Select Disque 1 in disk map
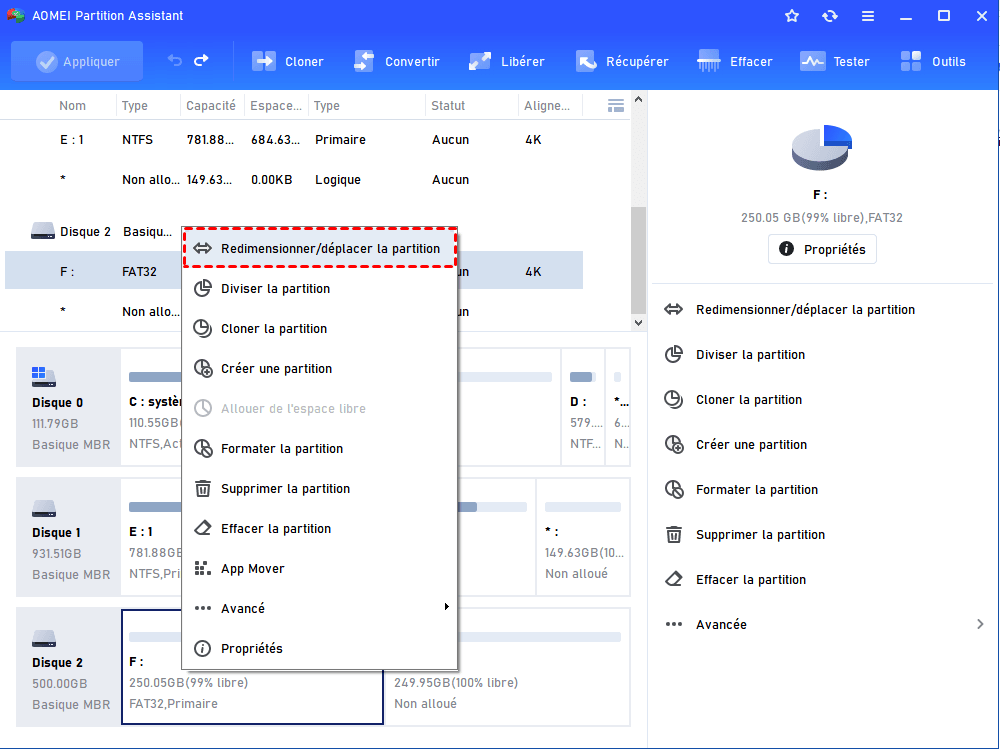 coord(68,537)
